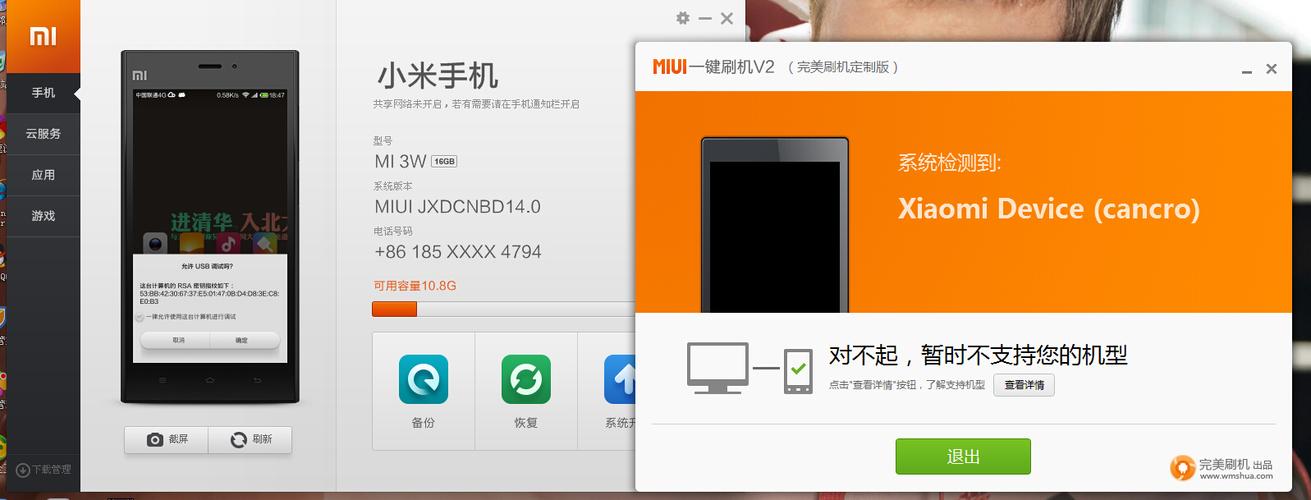Switch to the 云服务 tab

click(43, 134)
